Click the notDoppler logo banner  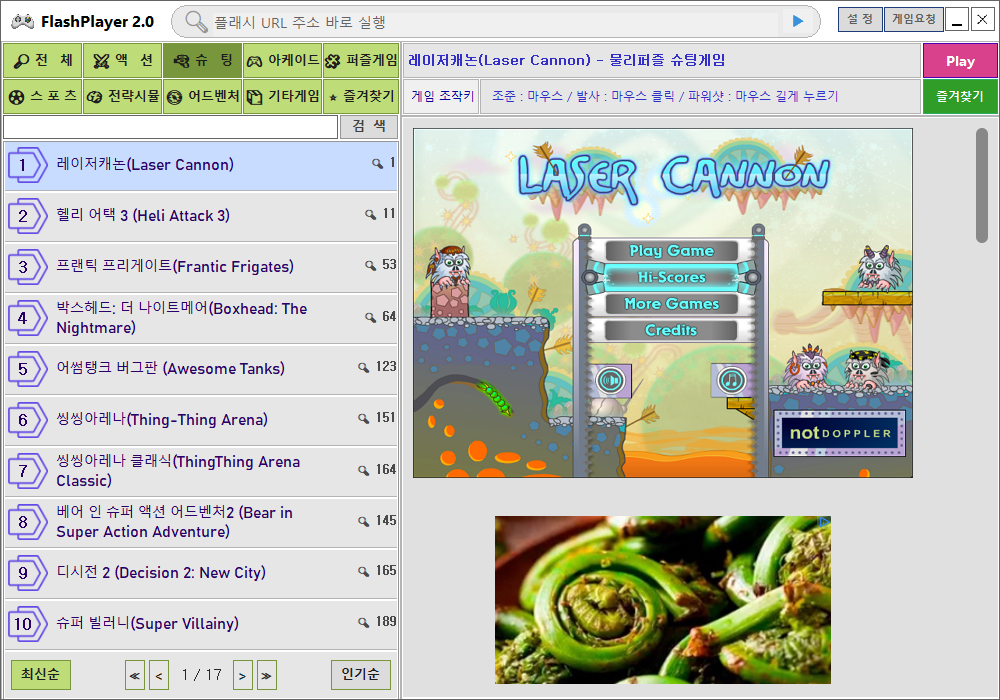[840, 434]
